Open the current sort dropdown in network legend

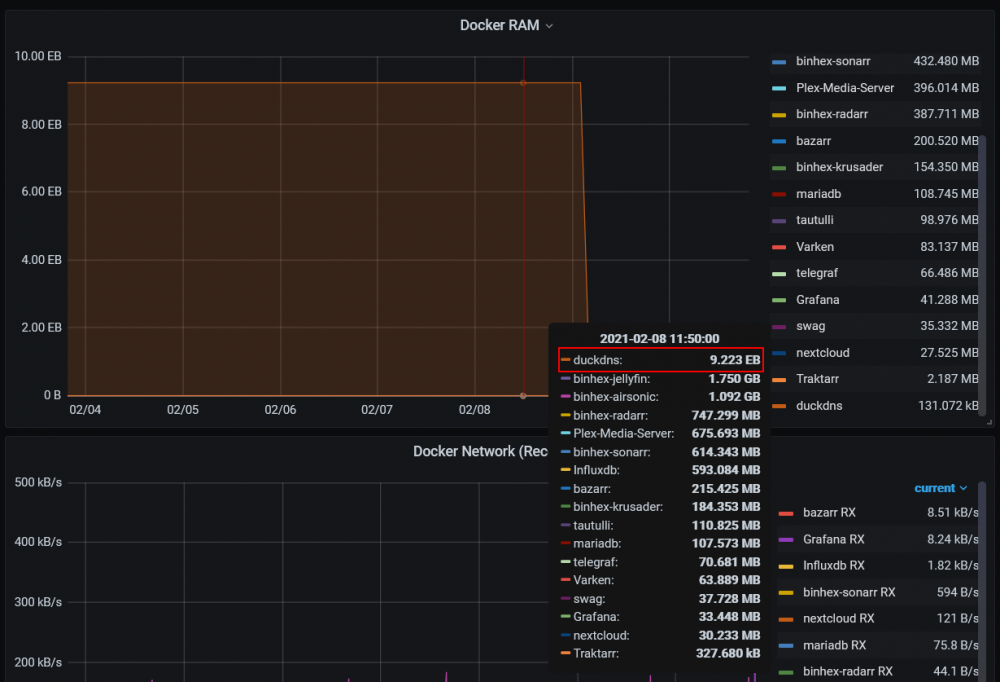click(941, 488)
